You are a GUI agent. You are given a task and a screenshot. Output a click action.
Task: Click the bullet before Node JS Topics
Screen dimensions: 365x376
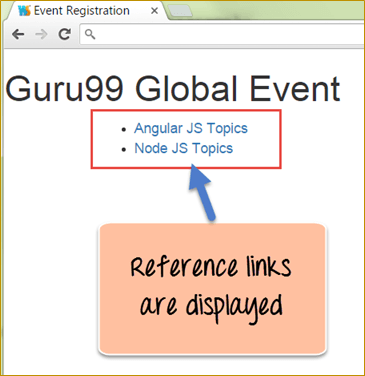[124, 150]
